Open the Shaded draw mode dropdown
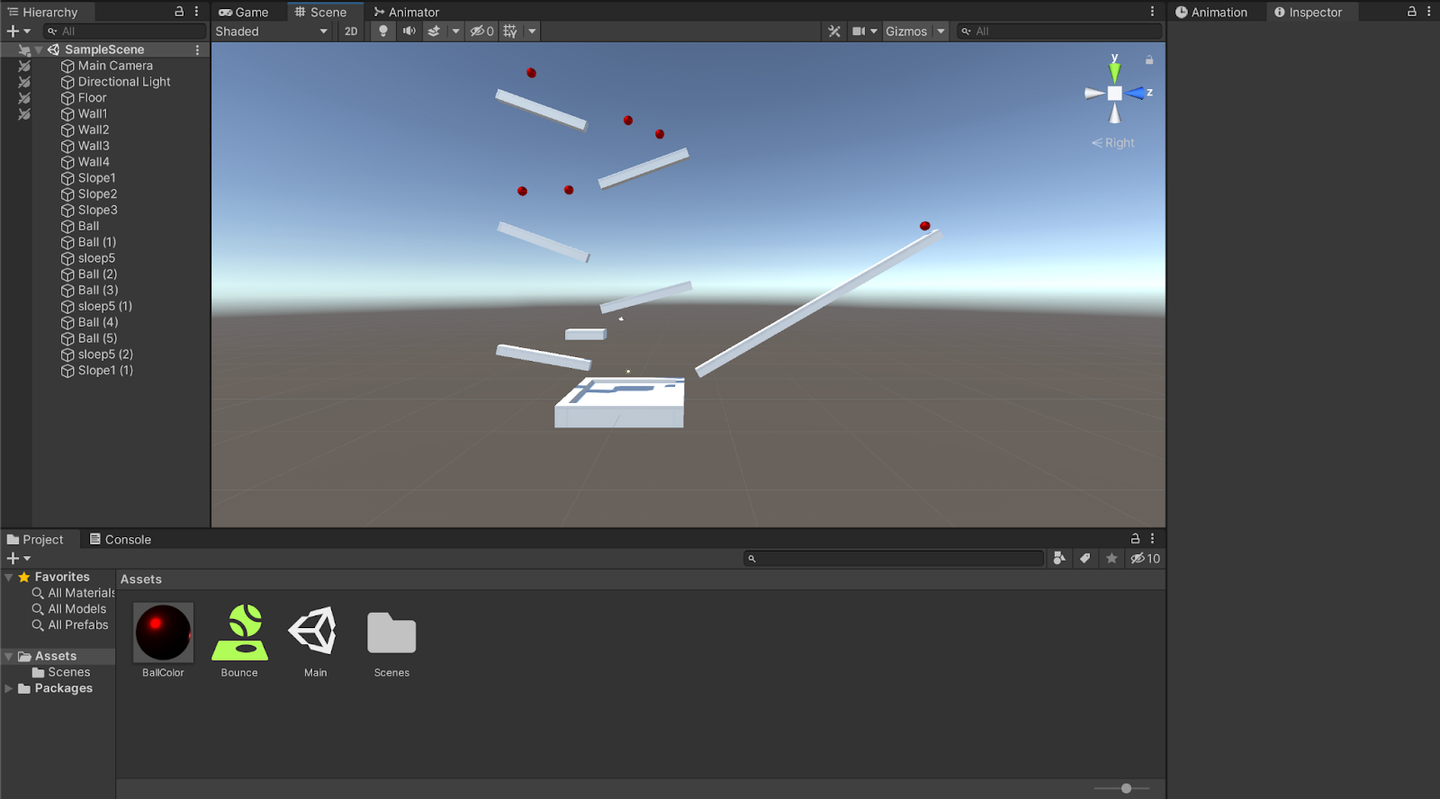The width and height of the screenshot is (1440, 799). [272, 31]
